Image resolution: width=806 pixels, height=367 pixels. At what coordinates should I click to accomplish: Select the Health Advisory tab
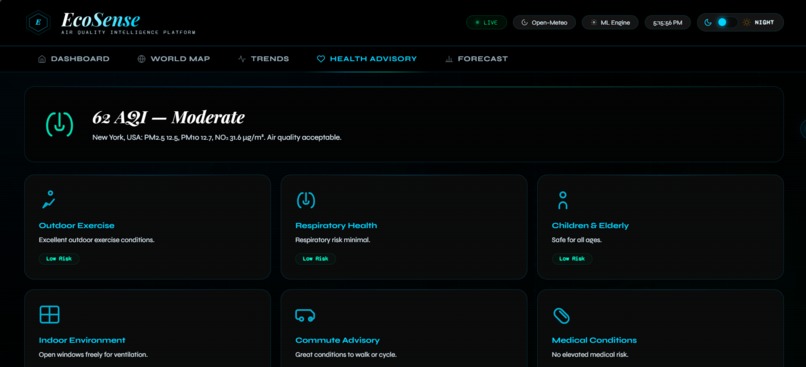pos(367,59)
